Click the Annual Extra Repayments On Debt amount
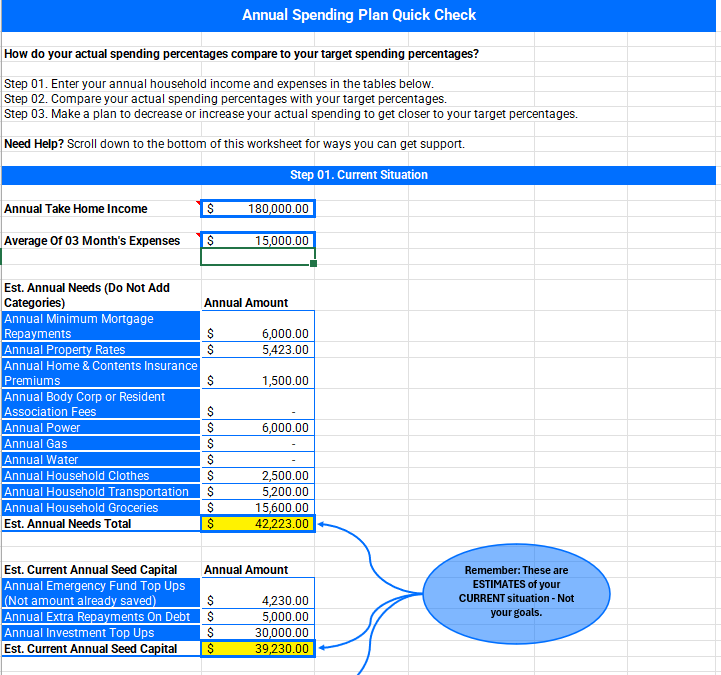 pyautogui.click(x=258, y=617)
